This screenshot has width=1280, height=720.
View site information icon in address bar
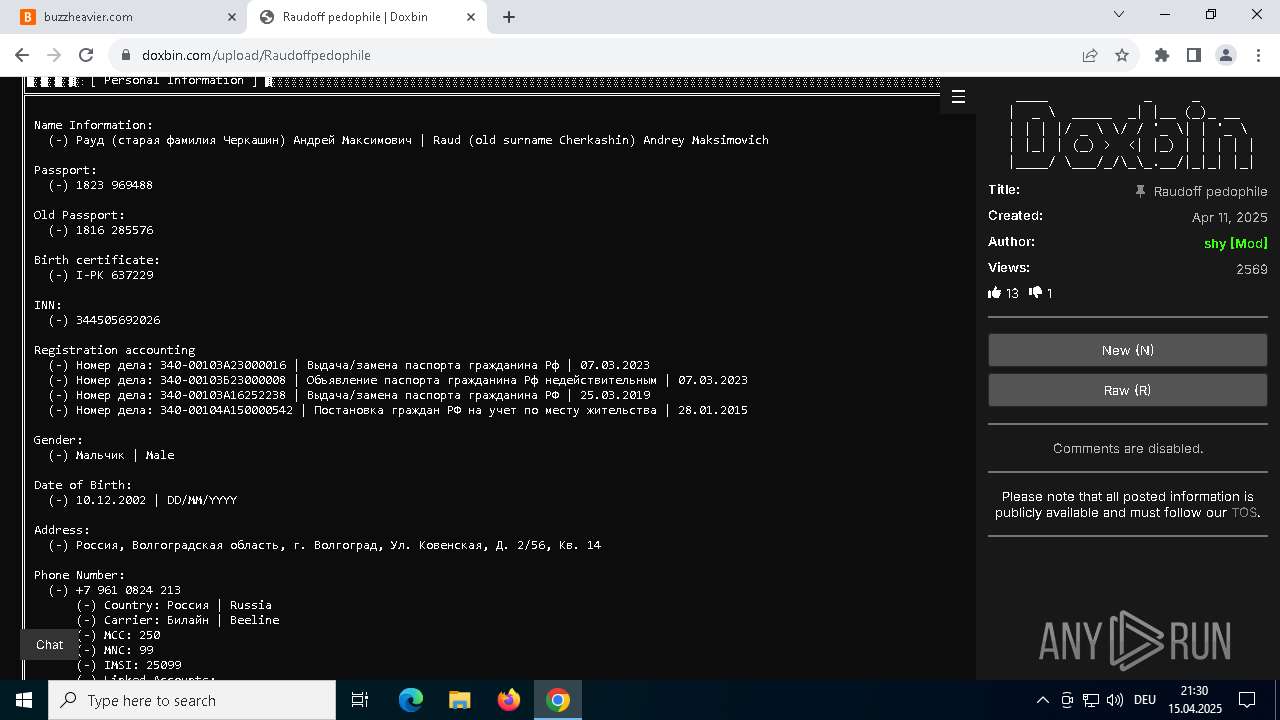click(125, 55)
